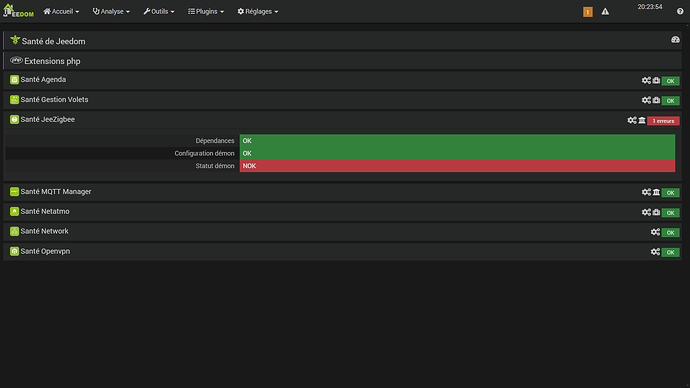Click the Jeedom logo in top bar
Viewport: 690px width, 388px height.
[18, 11]
